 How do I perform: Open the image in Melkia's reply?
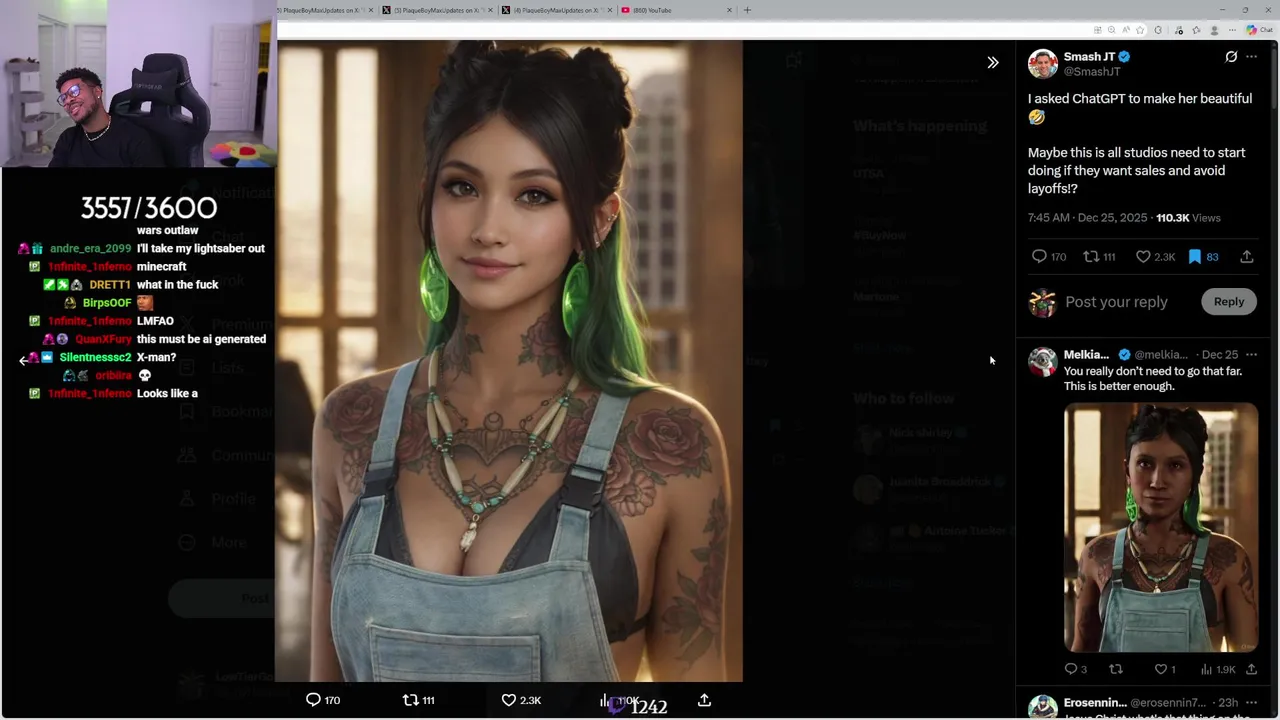(x=1161, y=527)
